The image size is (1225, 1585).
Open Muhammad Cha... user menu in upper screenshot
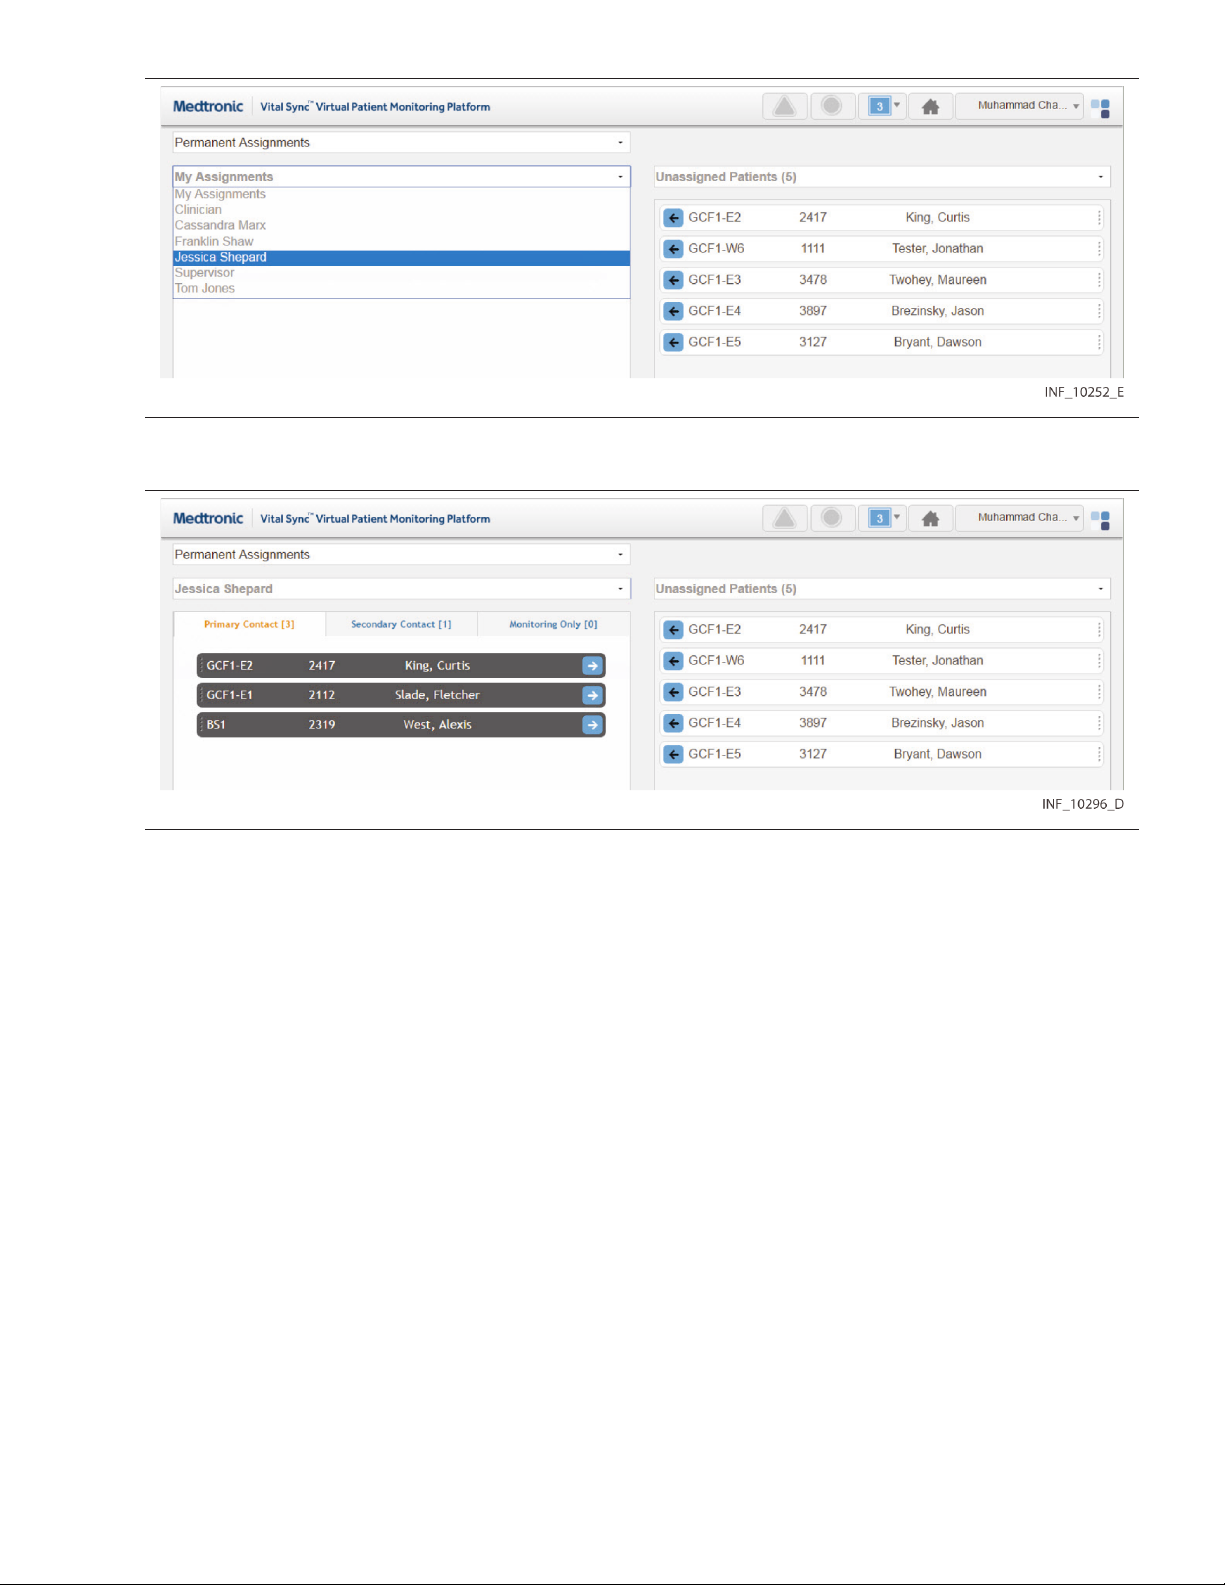coord(1020,106)
